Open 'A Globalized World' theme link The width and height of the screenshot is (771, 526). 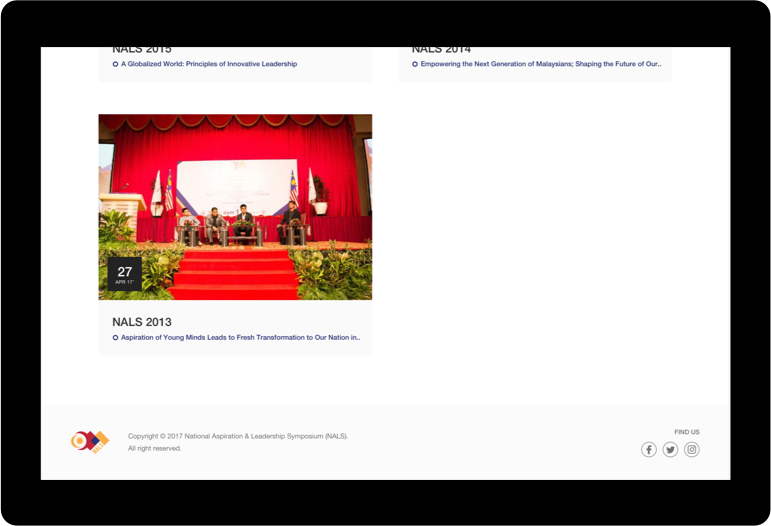(x=209, y=64)
